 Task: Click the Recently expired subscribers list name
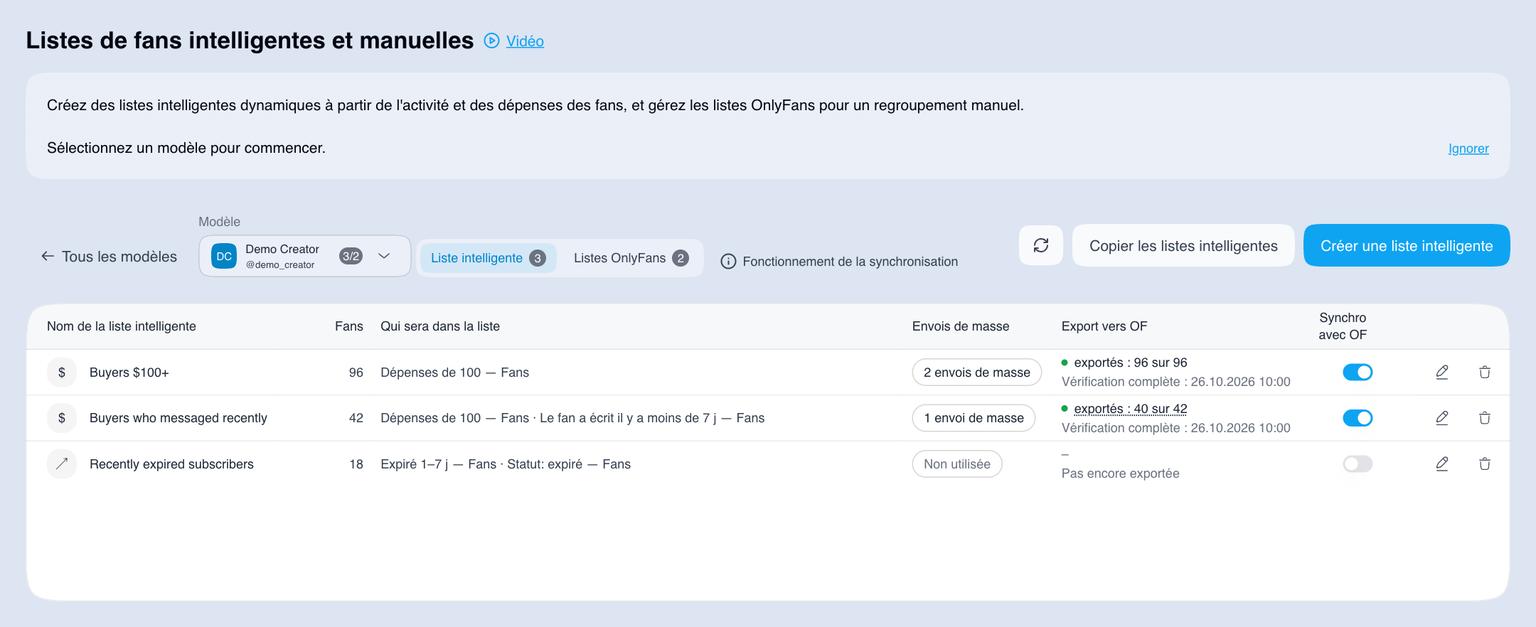[171, 464]
